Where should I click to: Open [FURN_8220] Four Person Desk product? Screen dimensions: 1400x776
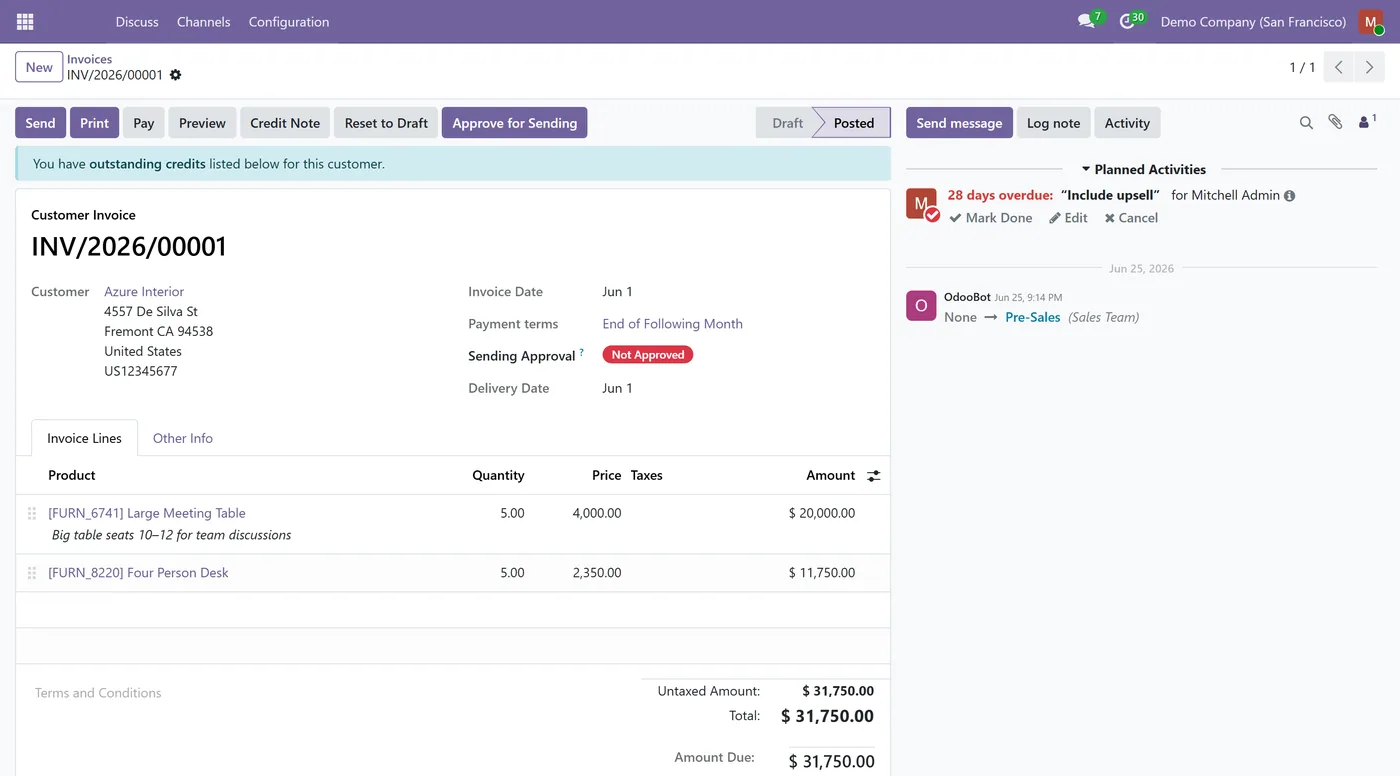click(x=138, y=573)
